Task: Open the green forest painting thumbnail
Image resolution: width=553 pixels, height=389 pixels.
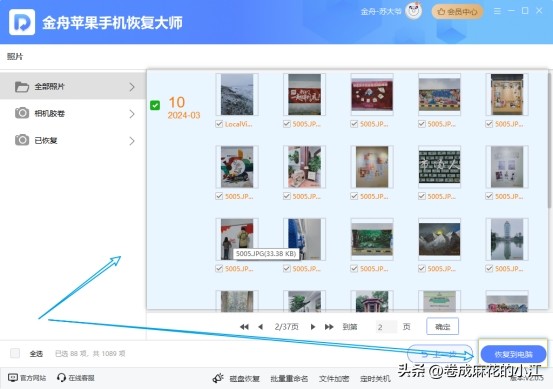Action: pyautogui.click(x=372, y=239)
